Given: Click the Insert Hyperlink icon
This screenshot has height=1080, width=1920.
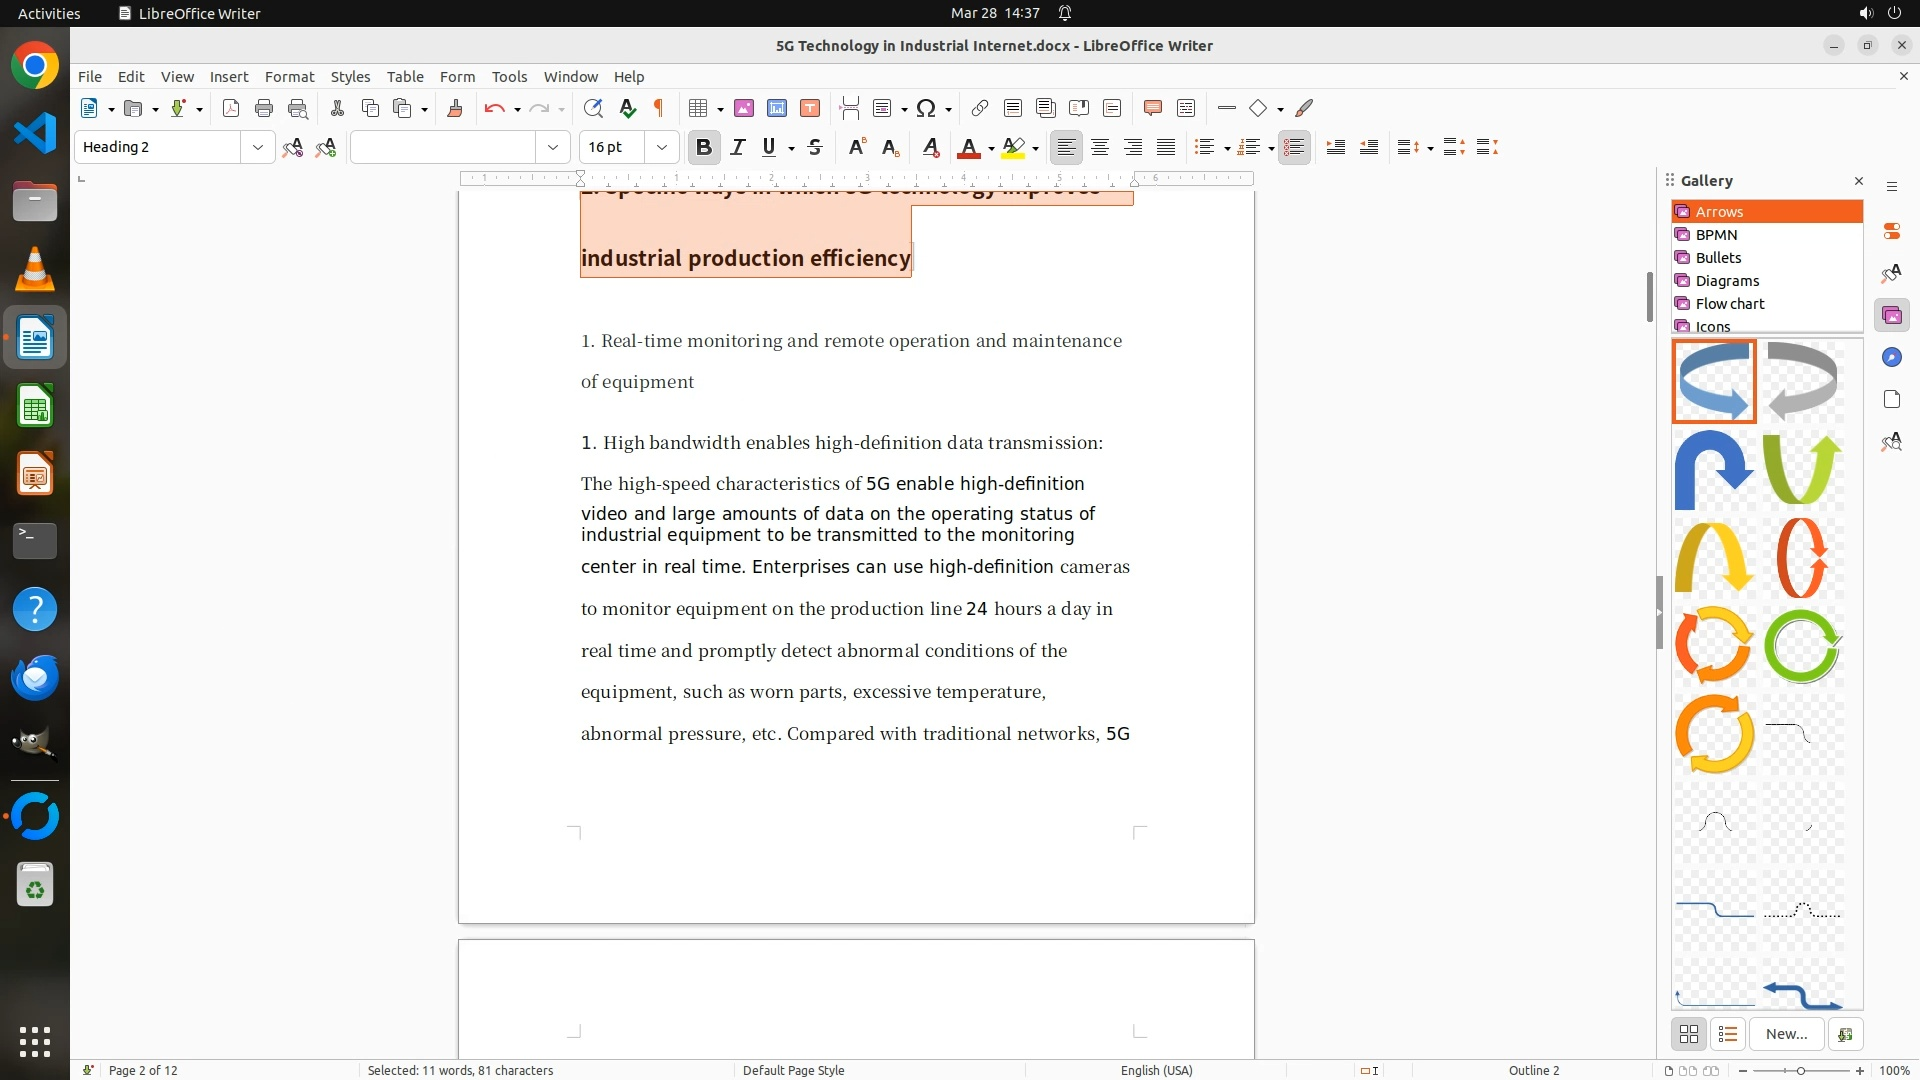Looking at the screenshot, I should (x=980, y=109).
